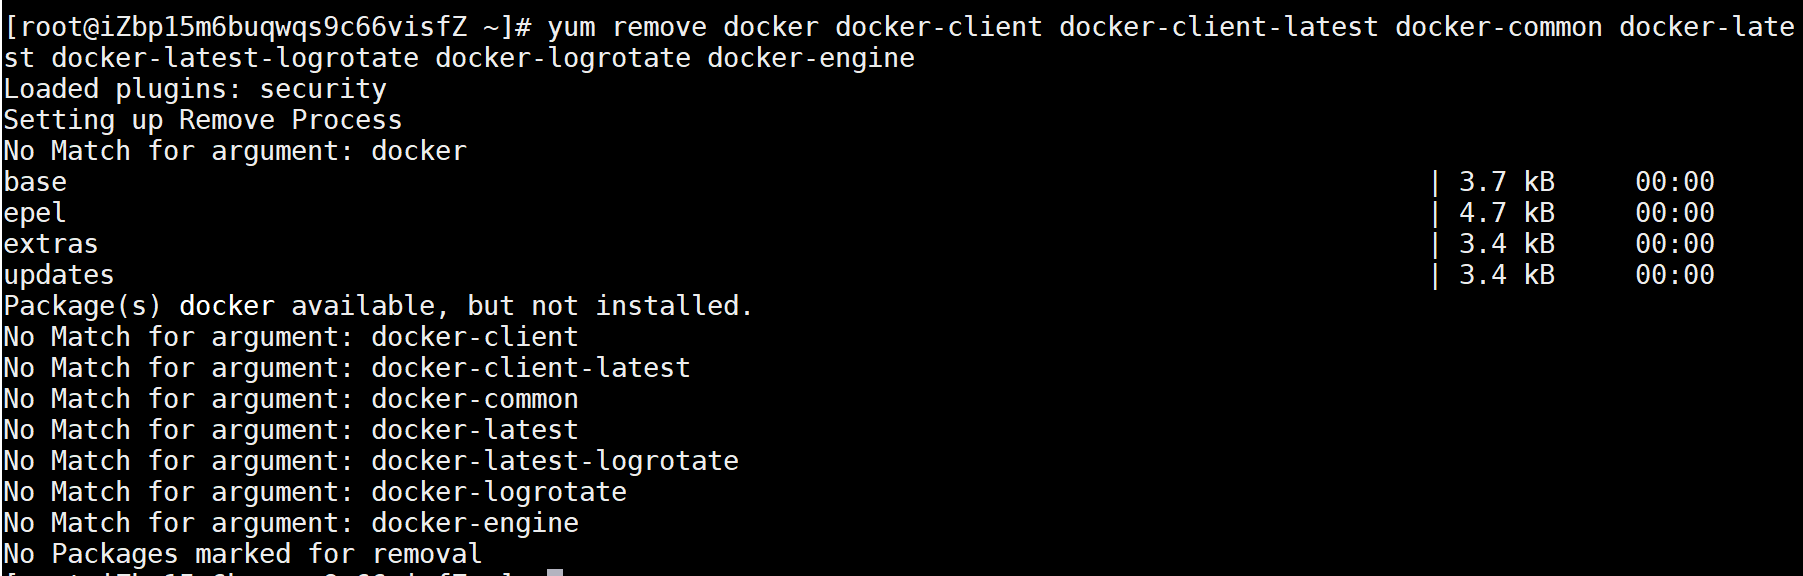Click the "3.7 kB" size value
The image size is (1803, 576).
[x=1506, y=182]
